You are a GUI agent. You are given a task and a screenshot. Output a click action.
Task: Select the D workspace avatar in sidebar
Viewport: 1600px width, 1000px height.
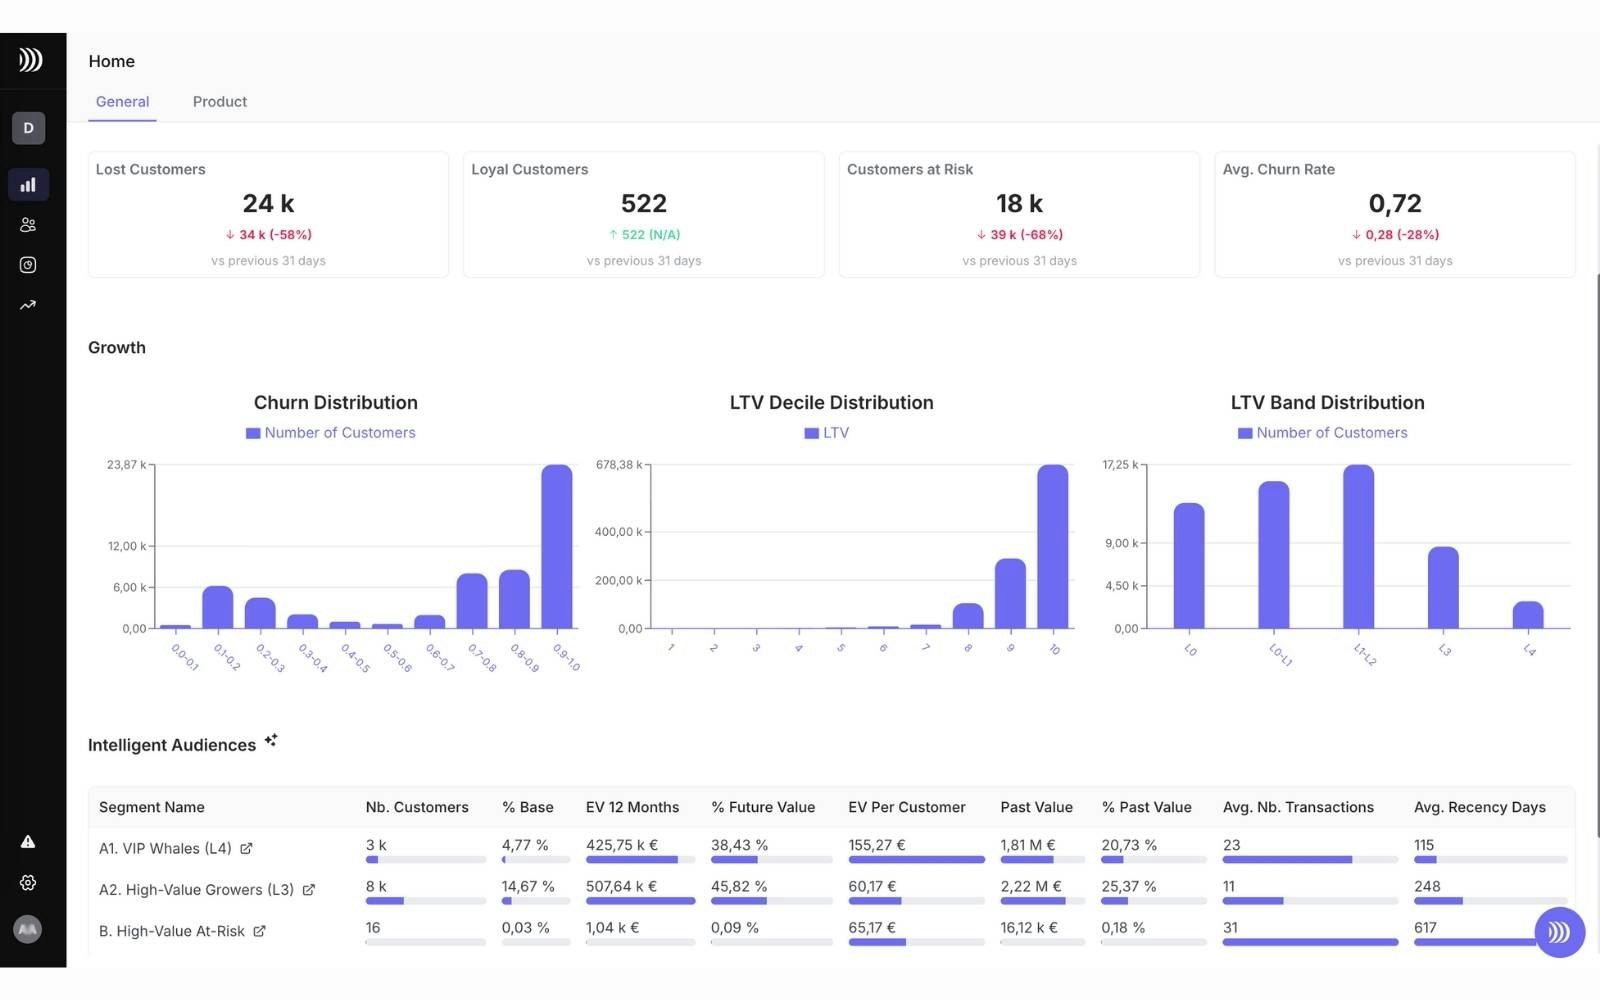click(27, 128)
